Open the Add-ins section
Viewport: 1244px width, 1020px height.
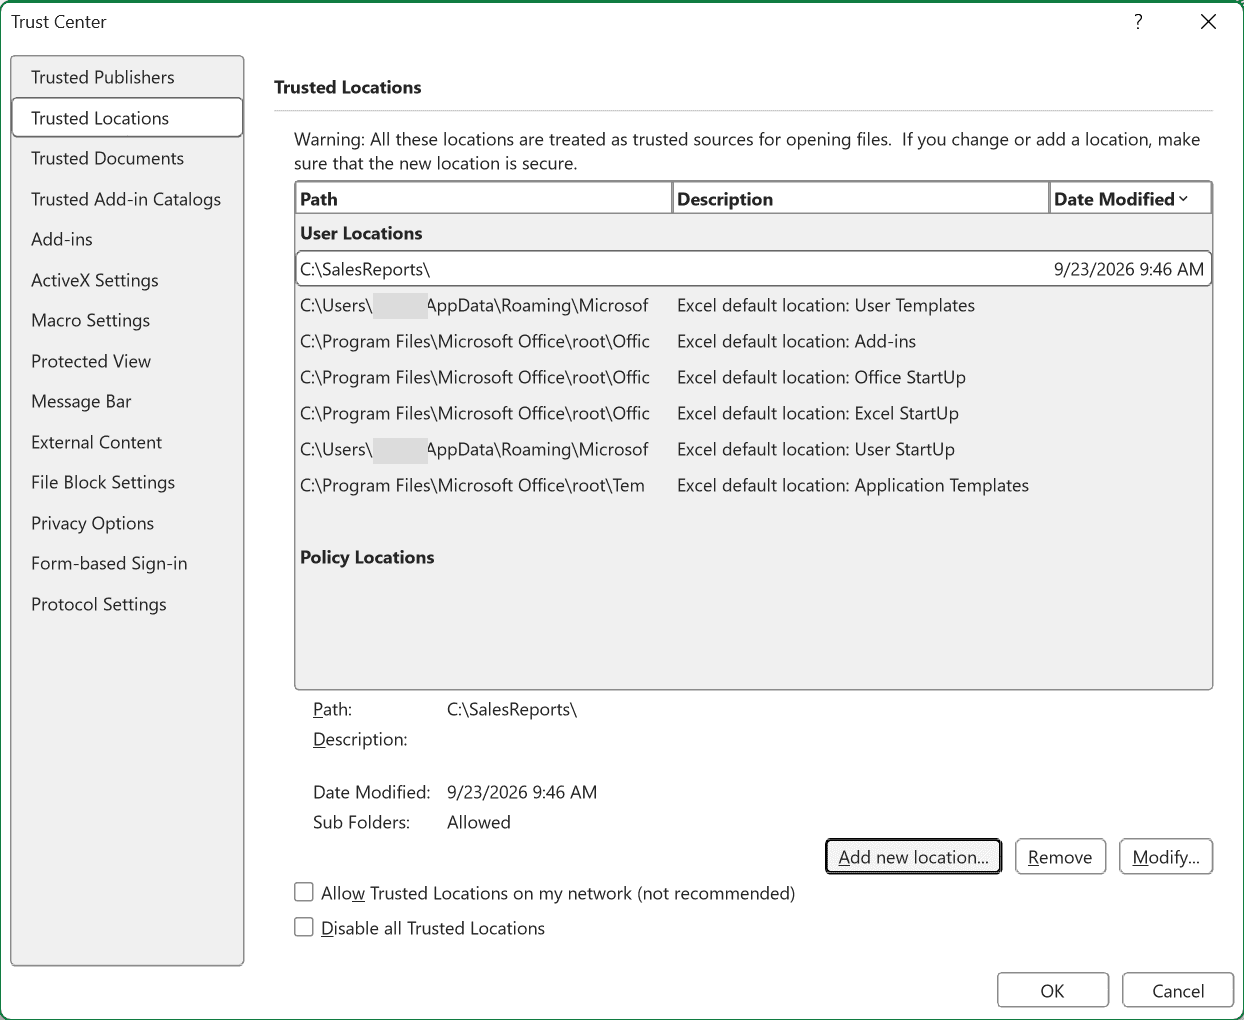click(x=127, y=239)
